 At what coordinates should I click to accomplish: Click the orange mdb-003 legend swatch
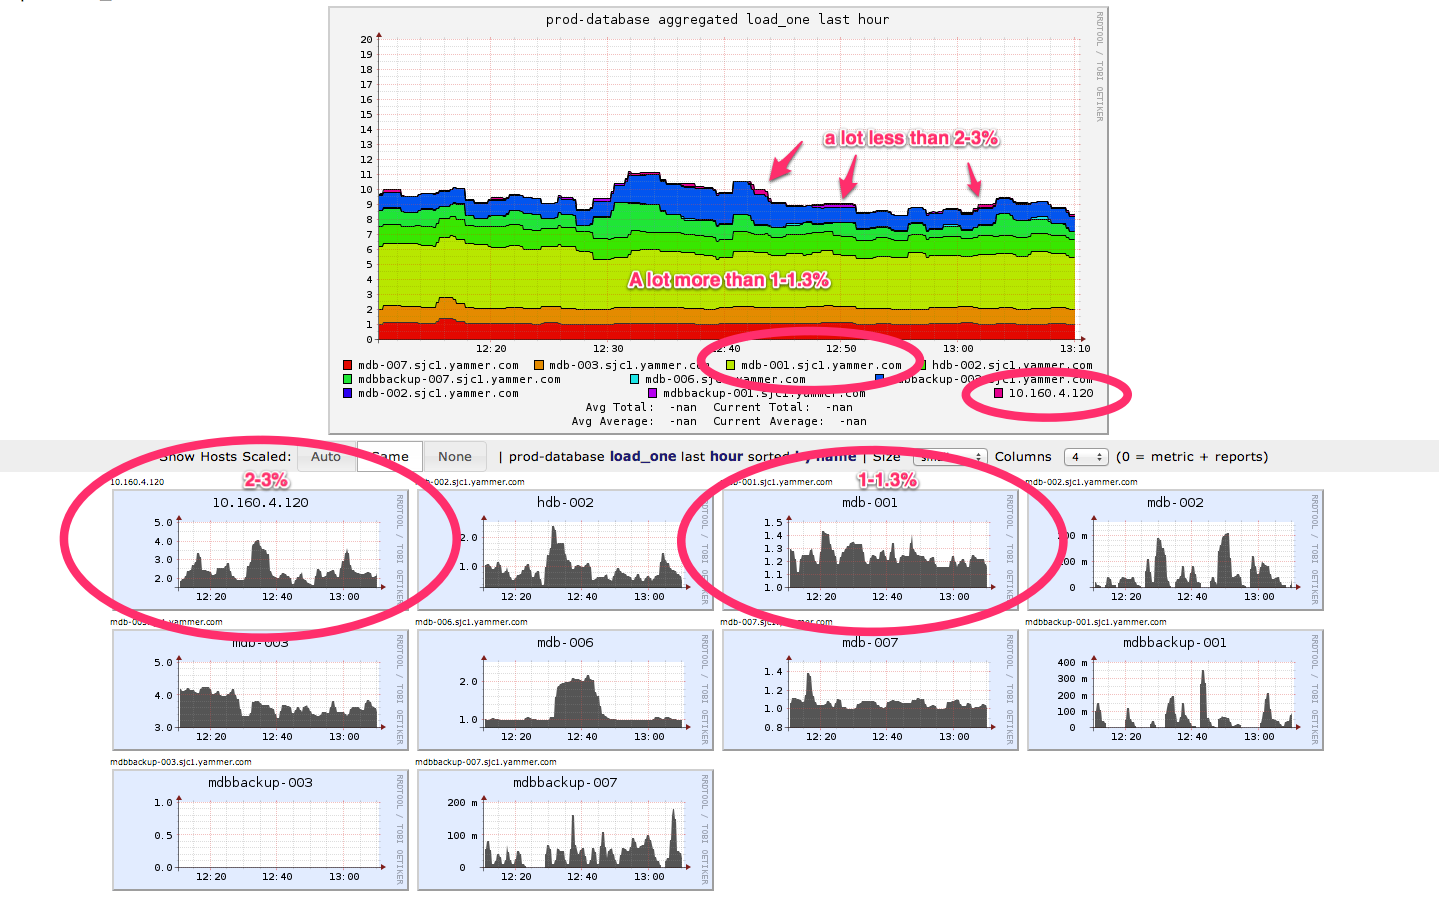(x=539, y=366)
